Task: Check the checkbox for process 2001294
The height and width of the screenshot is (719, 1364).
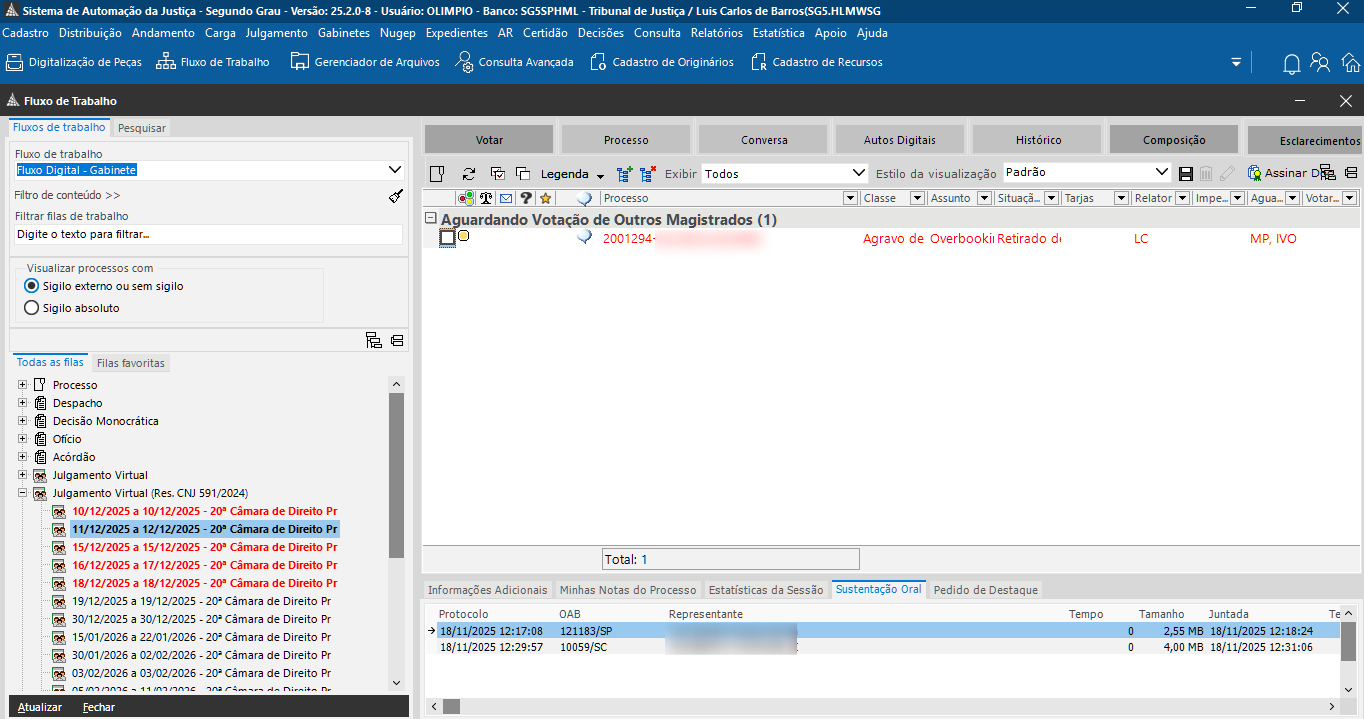Action: [x=447, y=238]
